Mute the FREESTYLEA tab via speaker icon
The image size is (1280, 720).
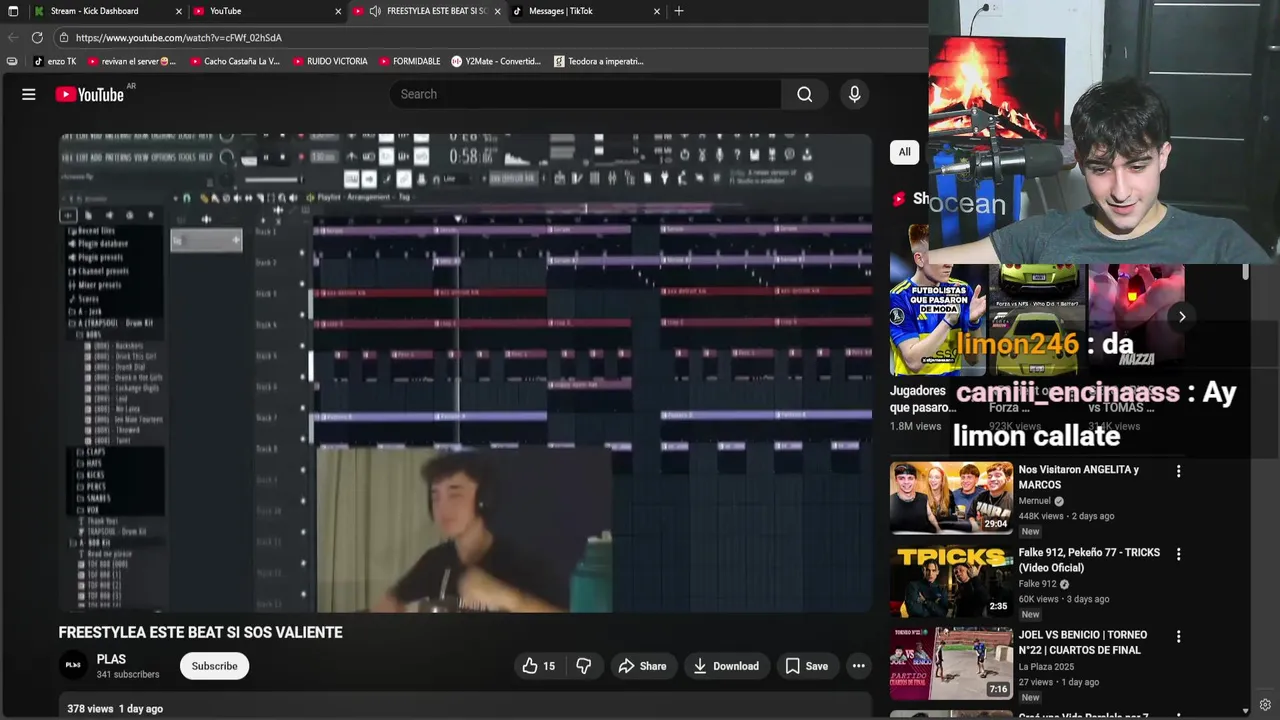coord(375,11)
